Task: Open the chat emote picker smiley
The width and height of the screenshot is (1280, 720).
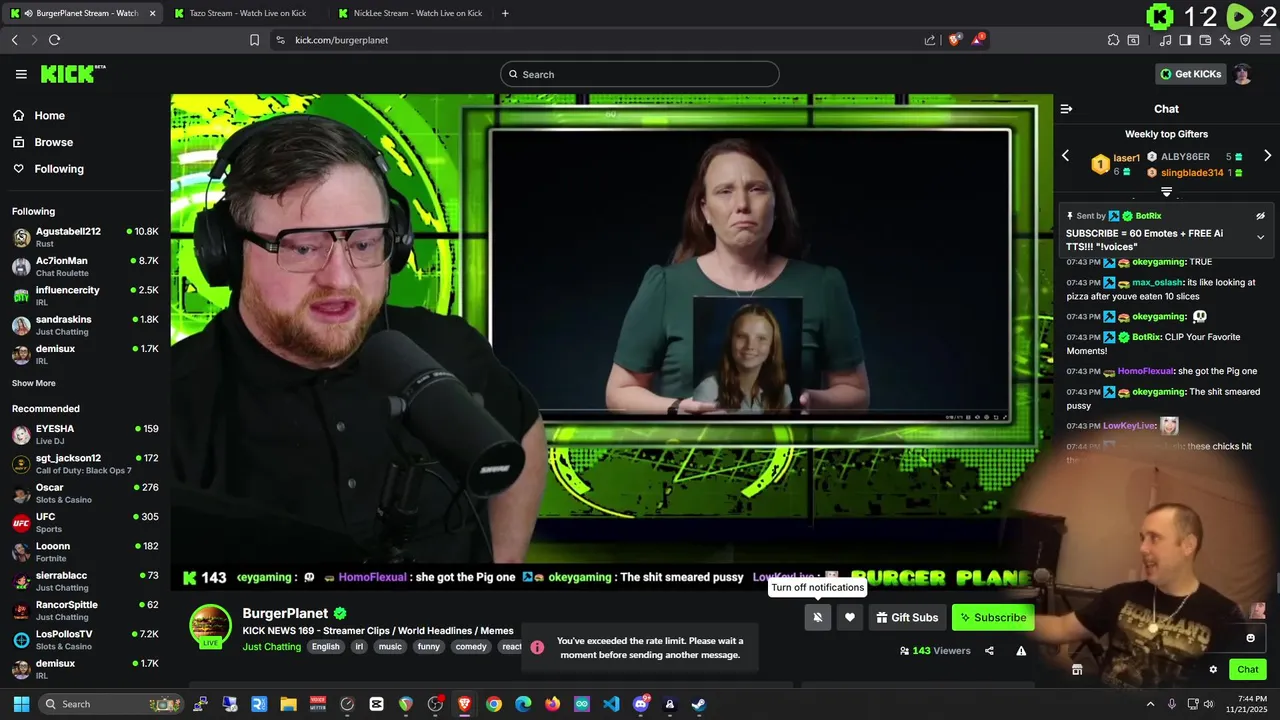Action: [1250, 638]
